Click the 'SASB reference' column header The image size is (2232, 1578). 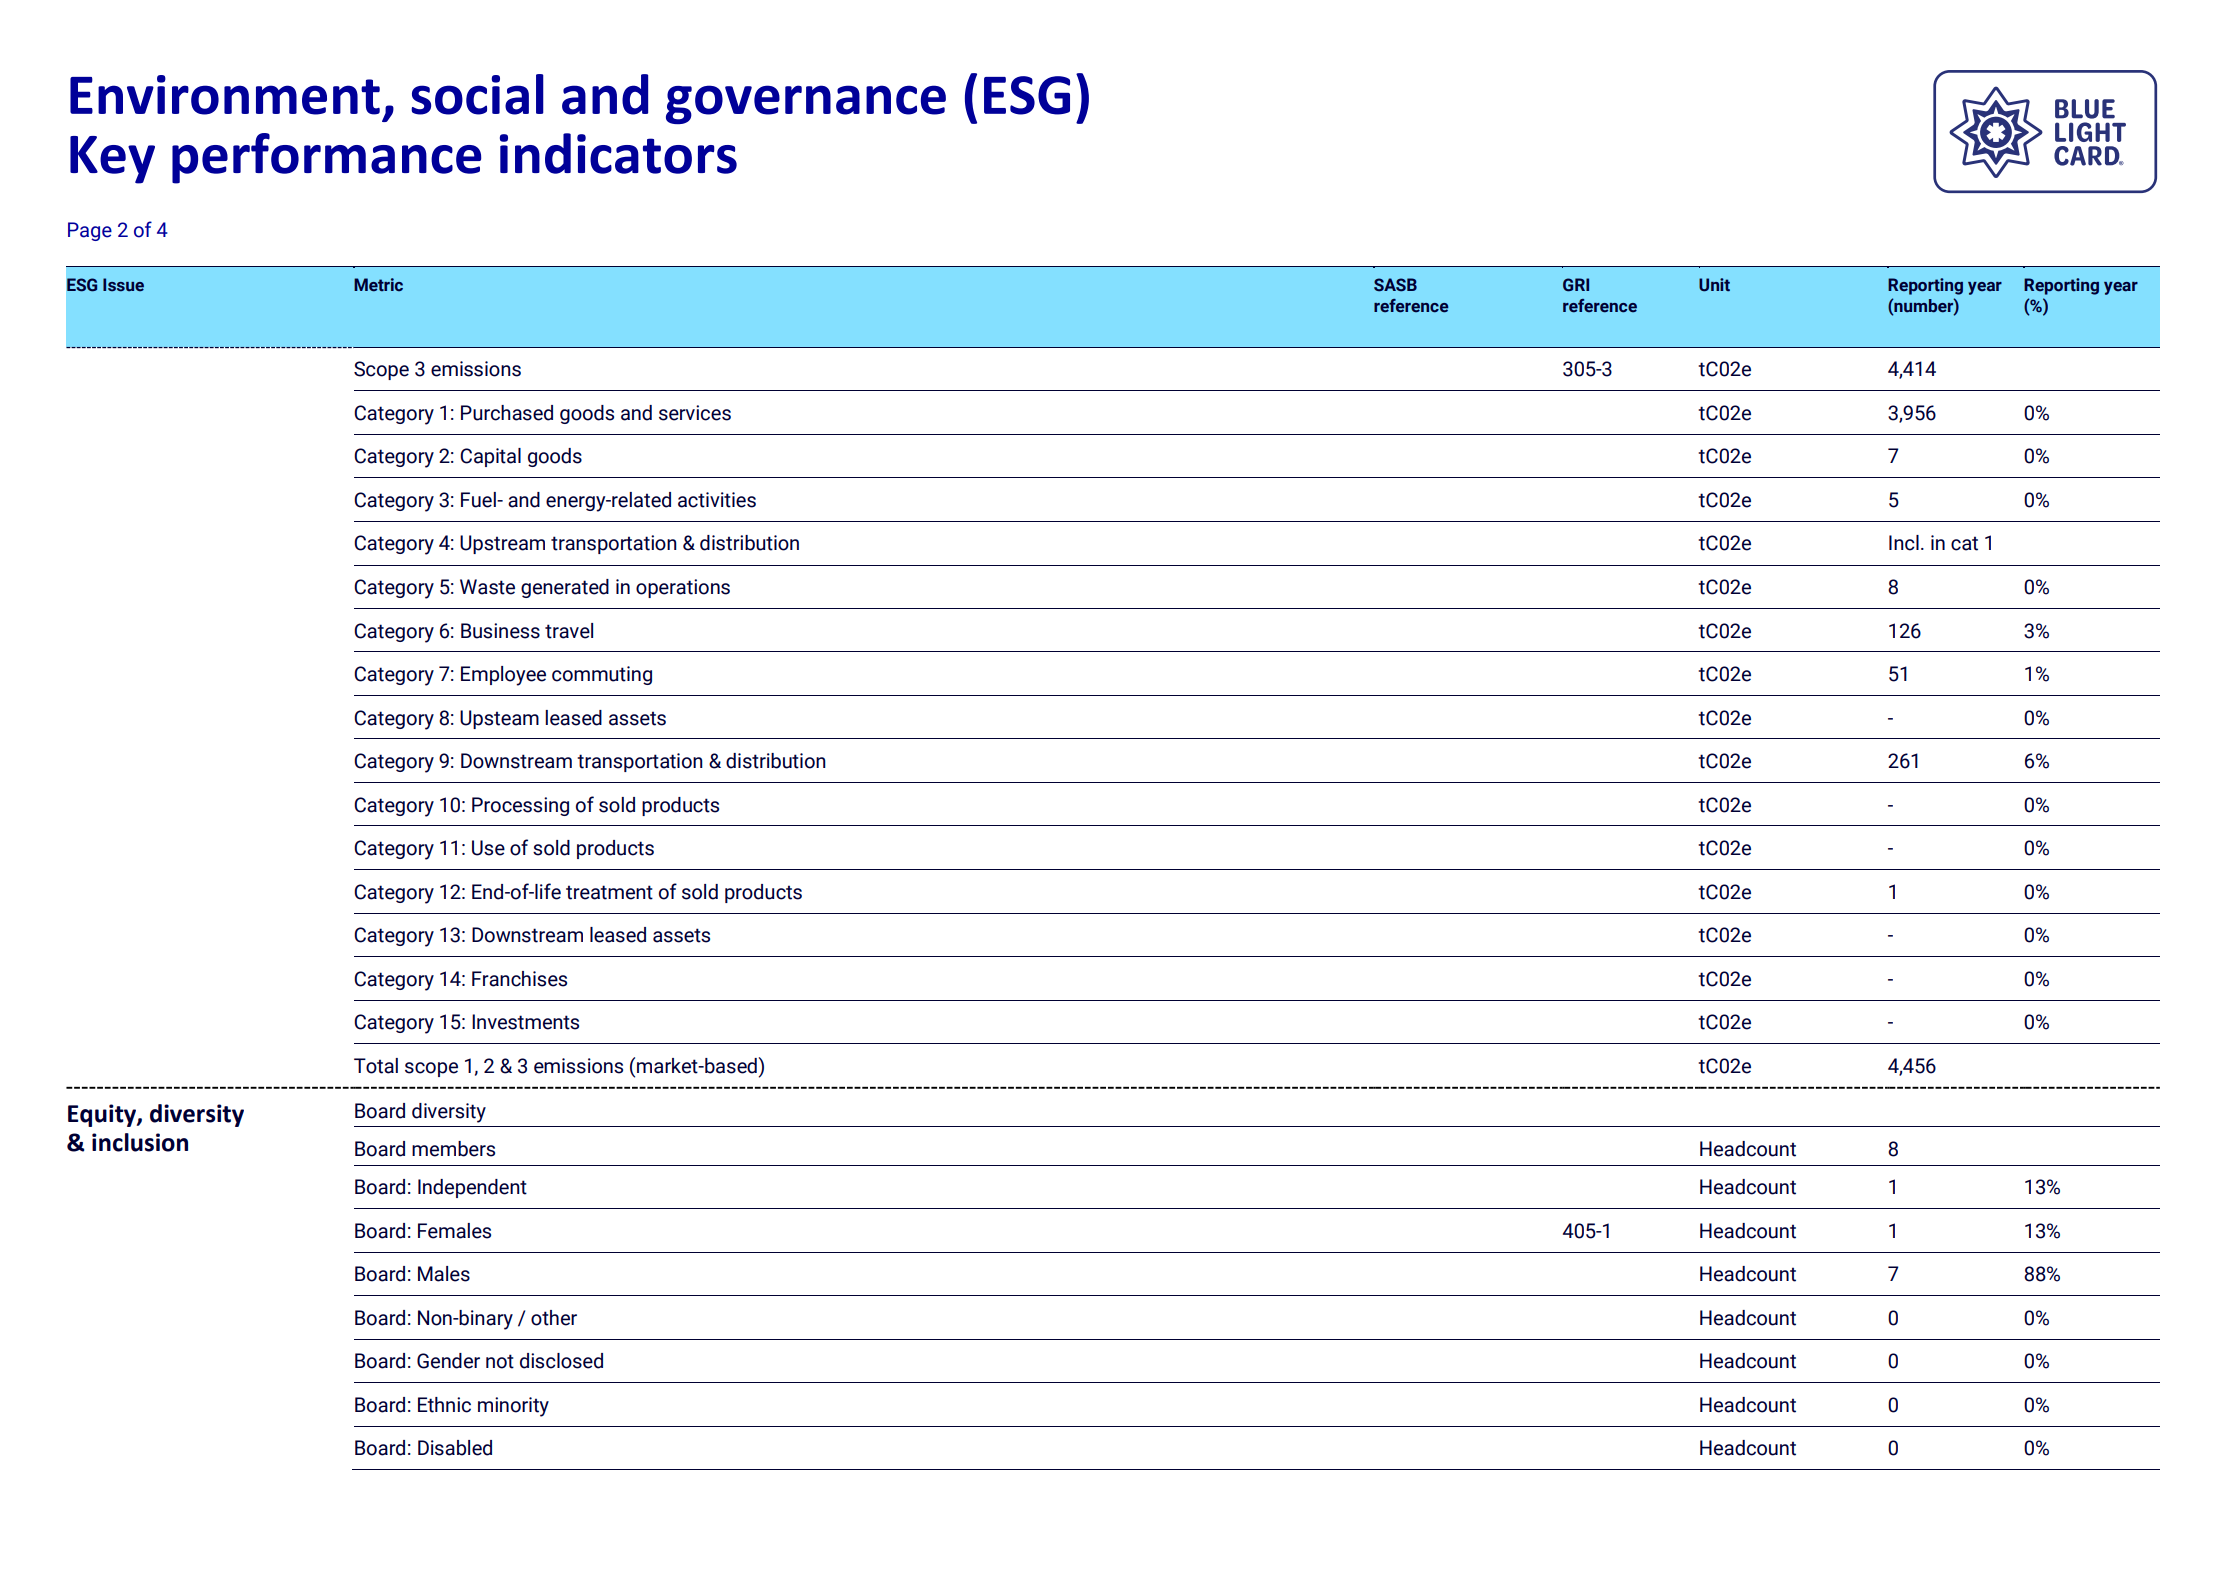click(1409, 296)
